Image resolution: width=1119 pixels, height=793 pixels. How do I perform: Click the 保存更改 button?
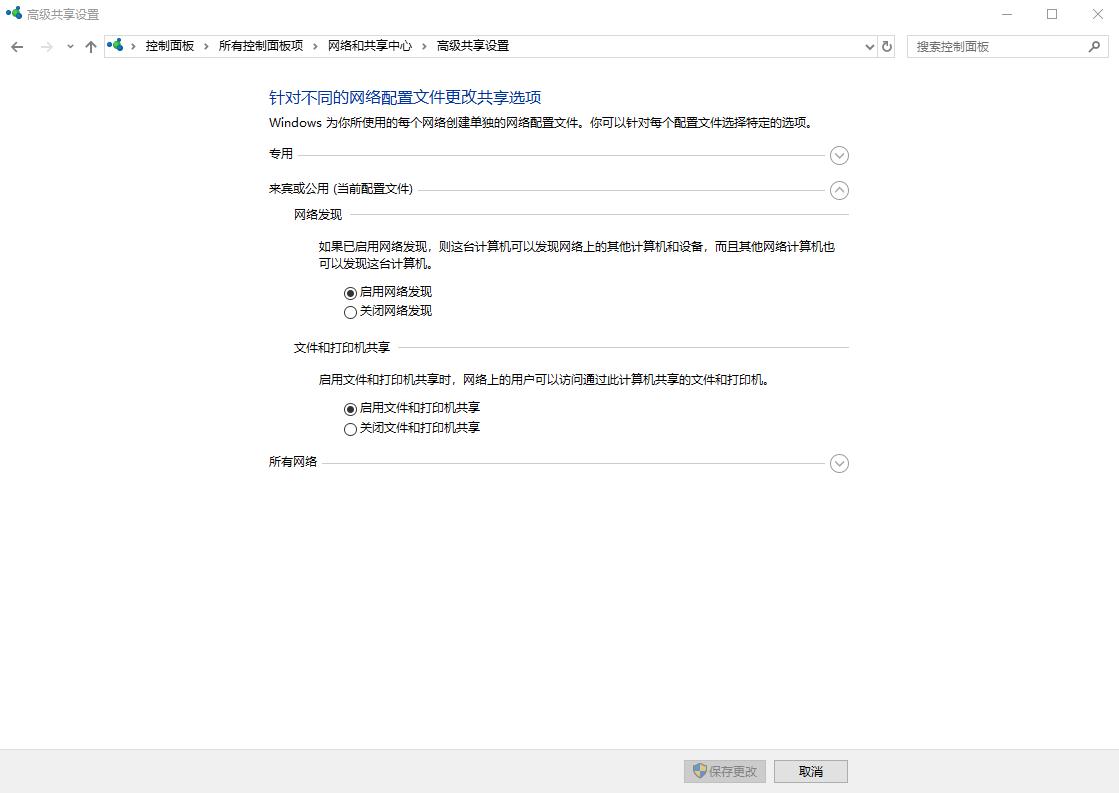725,771
